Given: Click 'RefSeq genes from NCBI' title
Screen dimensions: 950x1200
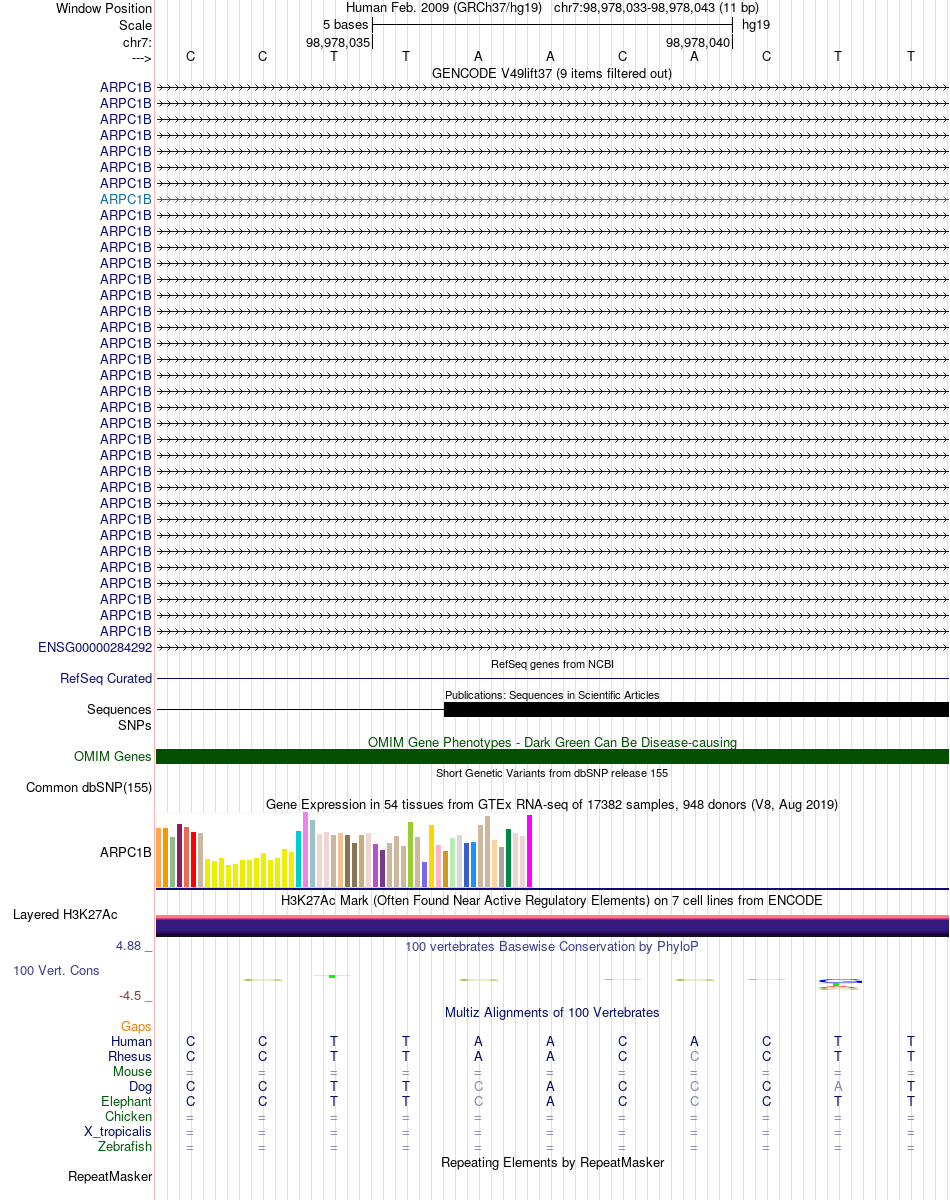Looking at the screenshot, I should pyautogui.click(x=552, y=664).
